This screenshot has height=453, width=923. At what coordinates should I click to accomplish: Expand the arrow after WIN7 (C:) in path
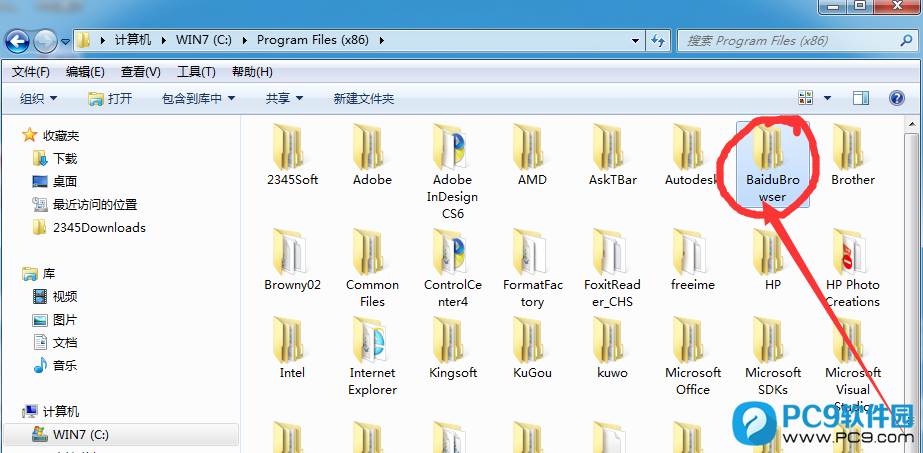[244, 41]
